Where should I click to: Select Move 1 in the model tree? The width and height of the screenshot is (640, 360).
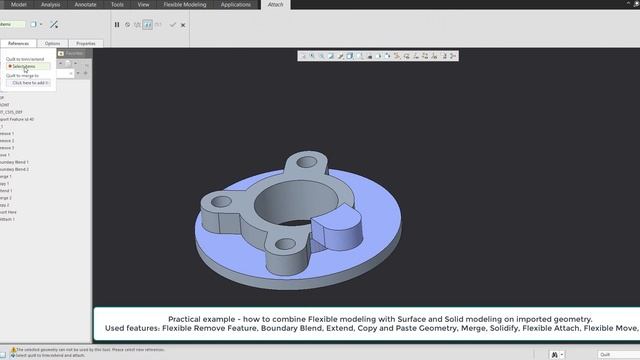[5, 155]
